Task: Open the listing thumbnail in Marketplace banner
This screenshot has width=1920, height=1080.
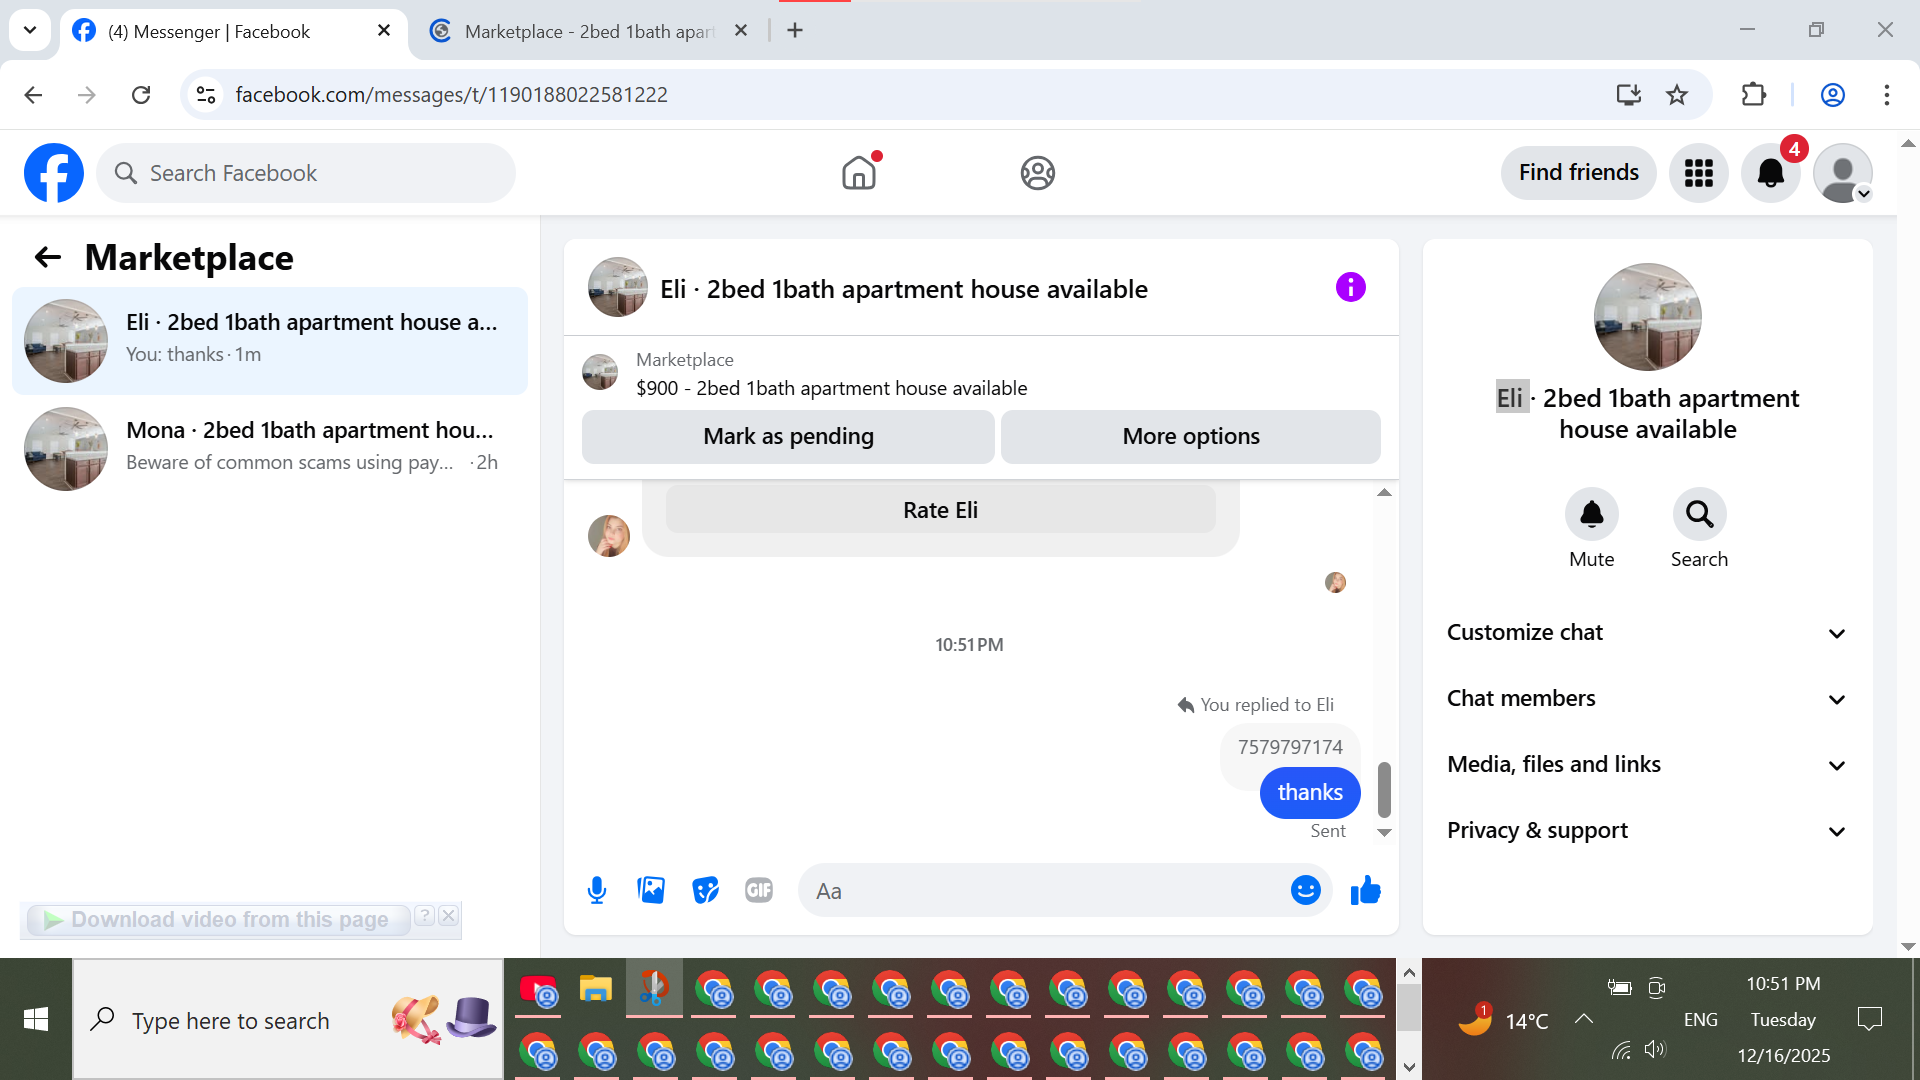Action: [600, 372]
